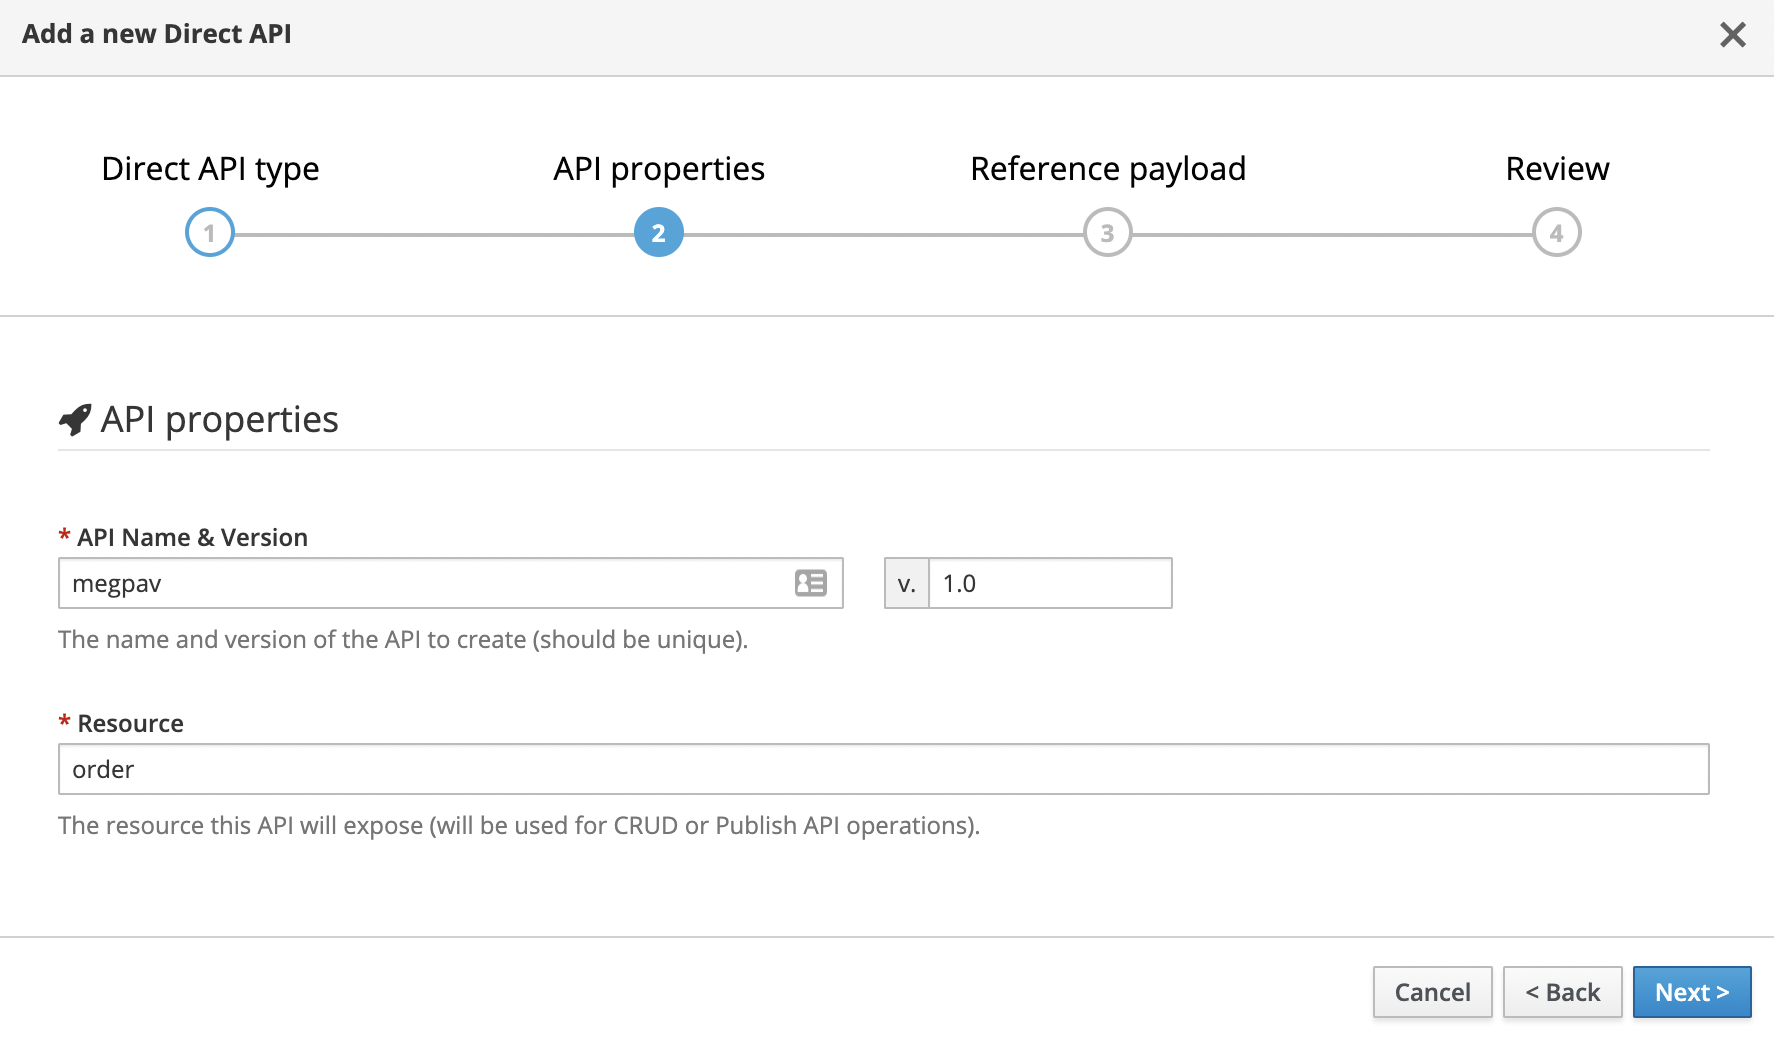Jump to step 3 circle
Image resolution: width=1774 pixels, height=1046 pixels.
1107,233
